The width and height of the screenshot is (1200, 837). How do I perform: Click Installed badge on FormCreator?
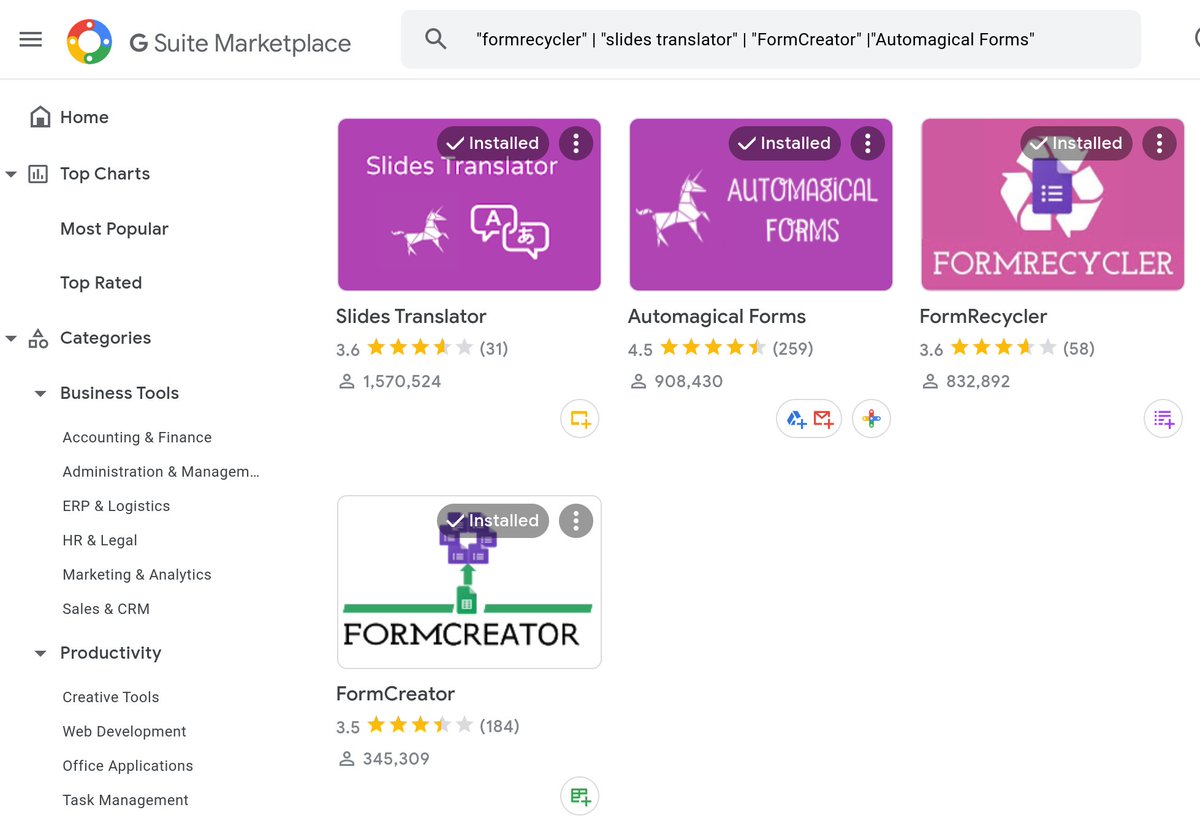tap(493, 520)
